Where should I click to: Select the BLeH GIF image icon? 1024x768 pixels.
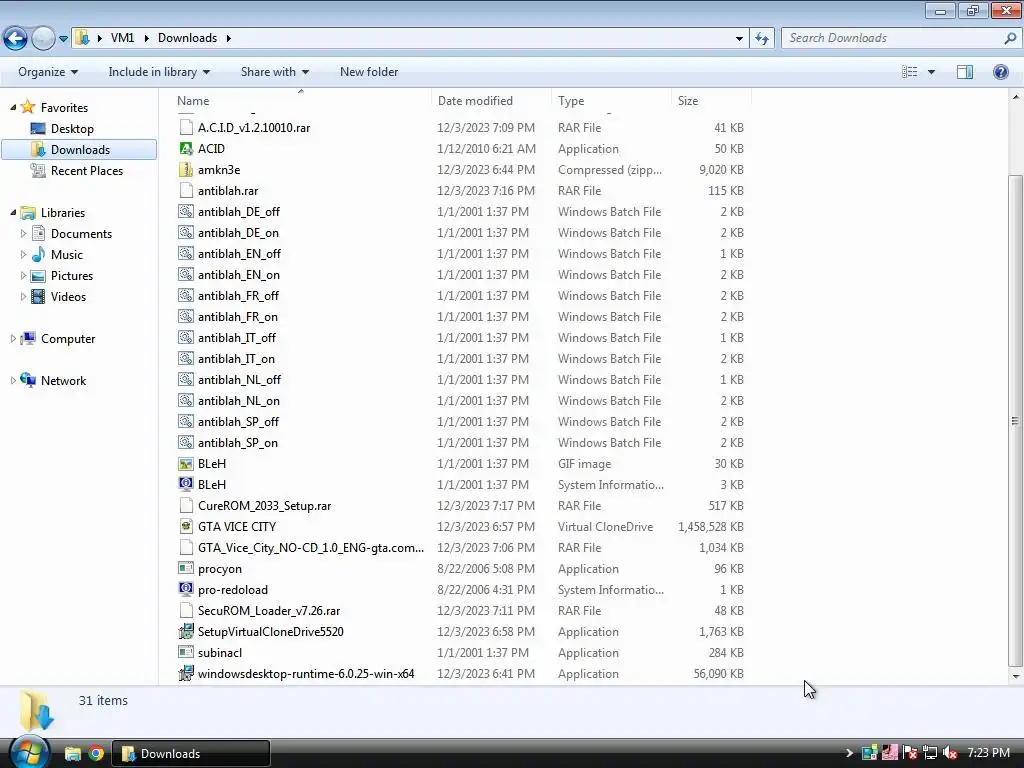pos(186,464)
